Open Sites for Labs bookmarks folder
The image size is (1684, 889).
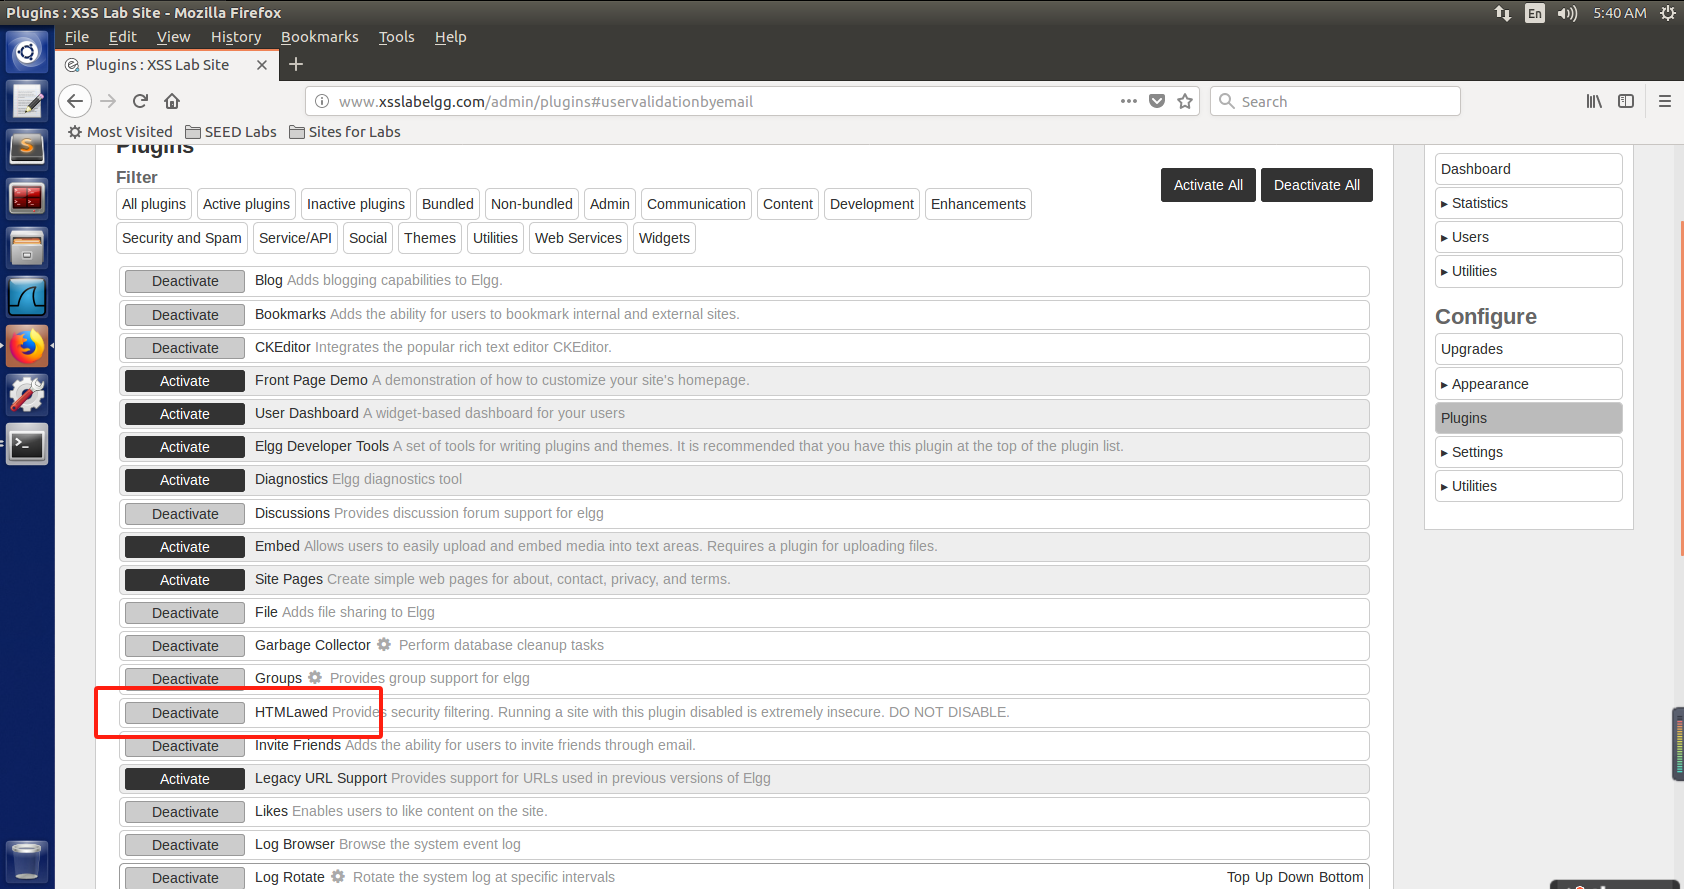point(345,132)
